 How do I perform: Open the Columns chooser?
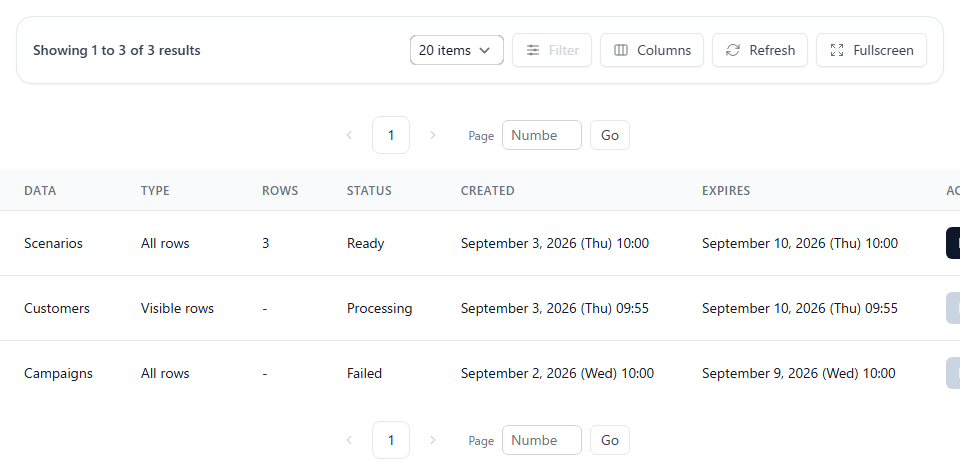(x=652, y=50)
